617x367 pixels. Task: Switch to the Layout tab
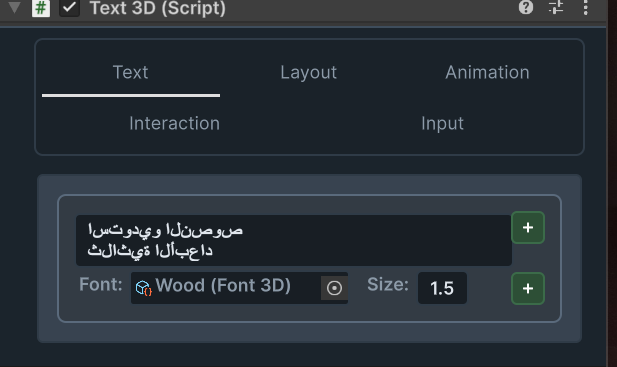click(x=309, y=72)
